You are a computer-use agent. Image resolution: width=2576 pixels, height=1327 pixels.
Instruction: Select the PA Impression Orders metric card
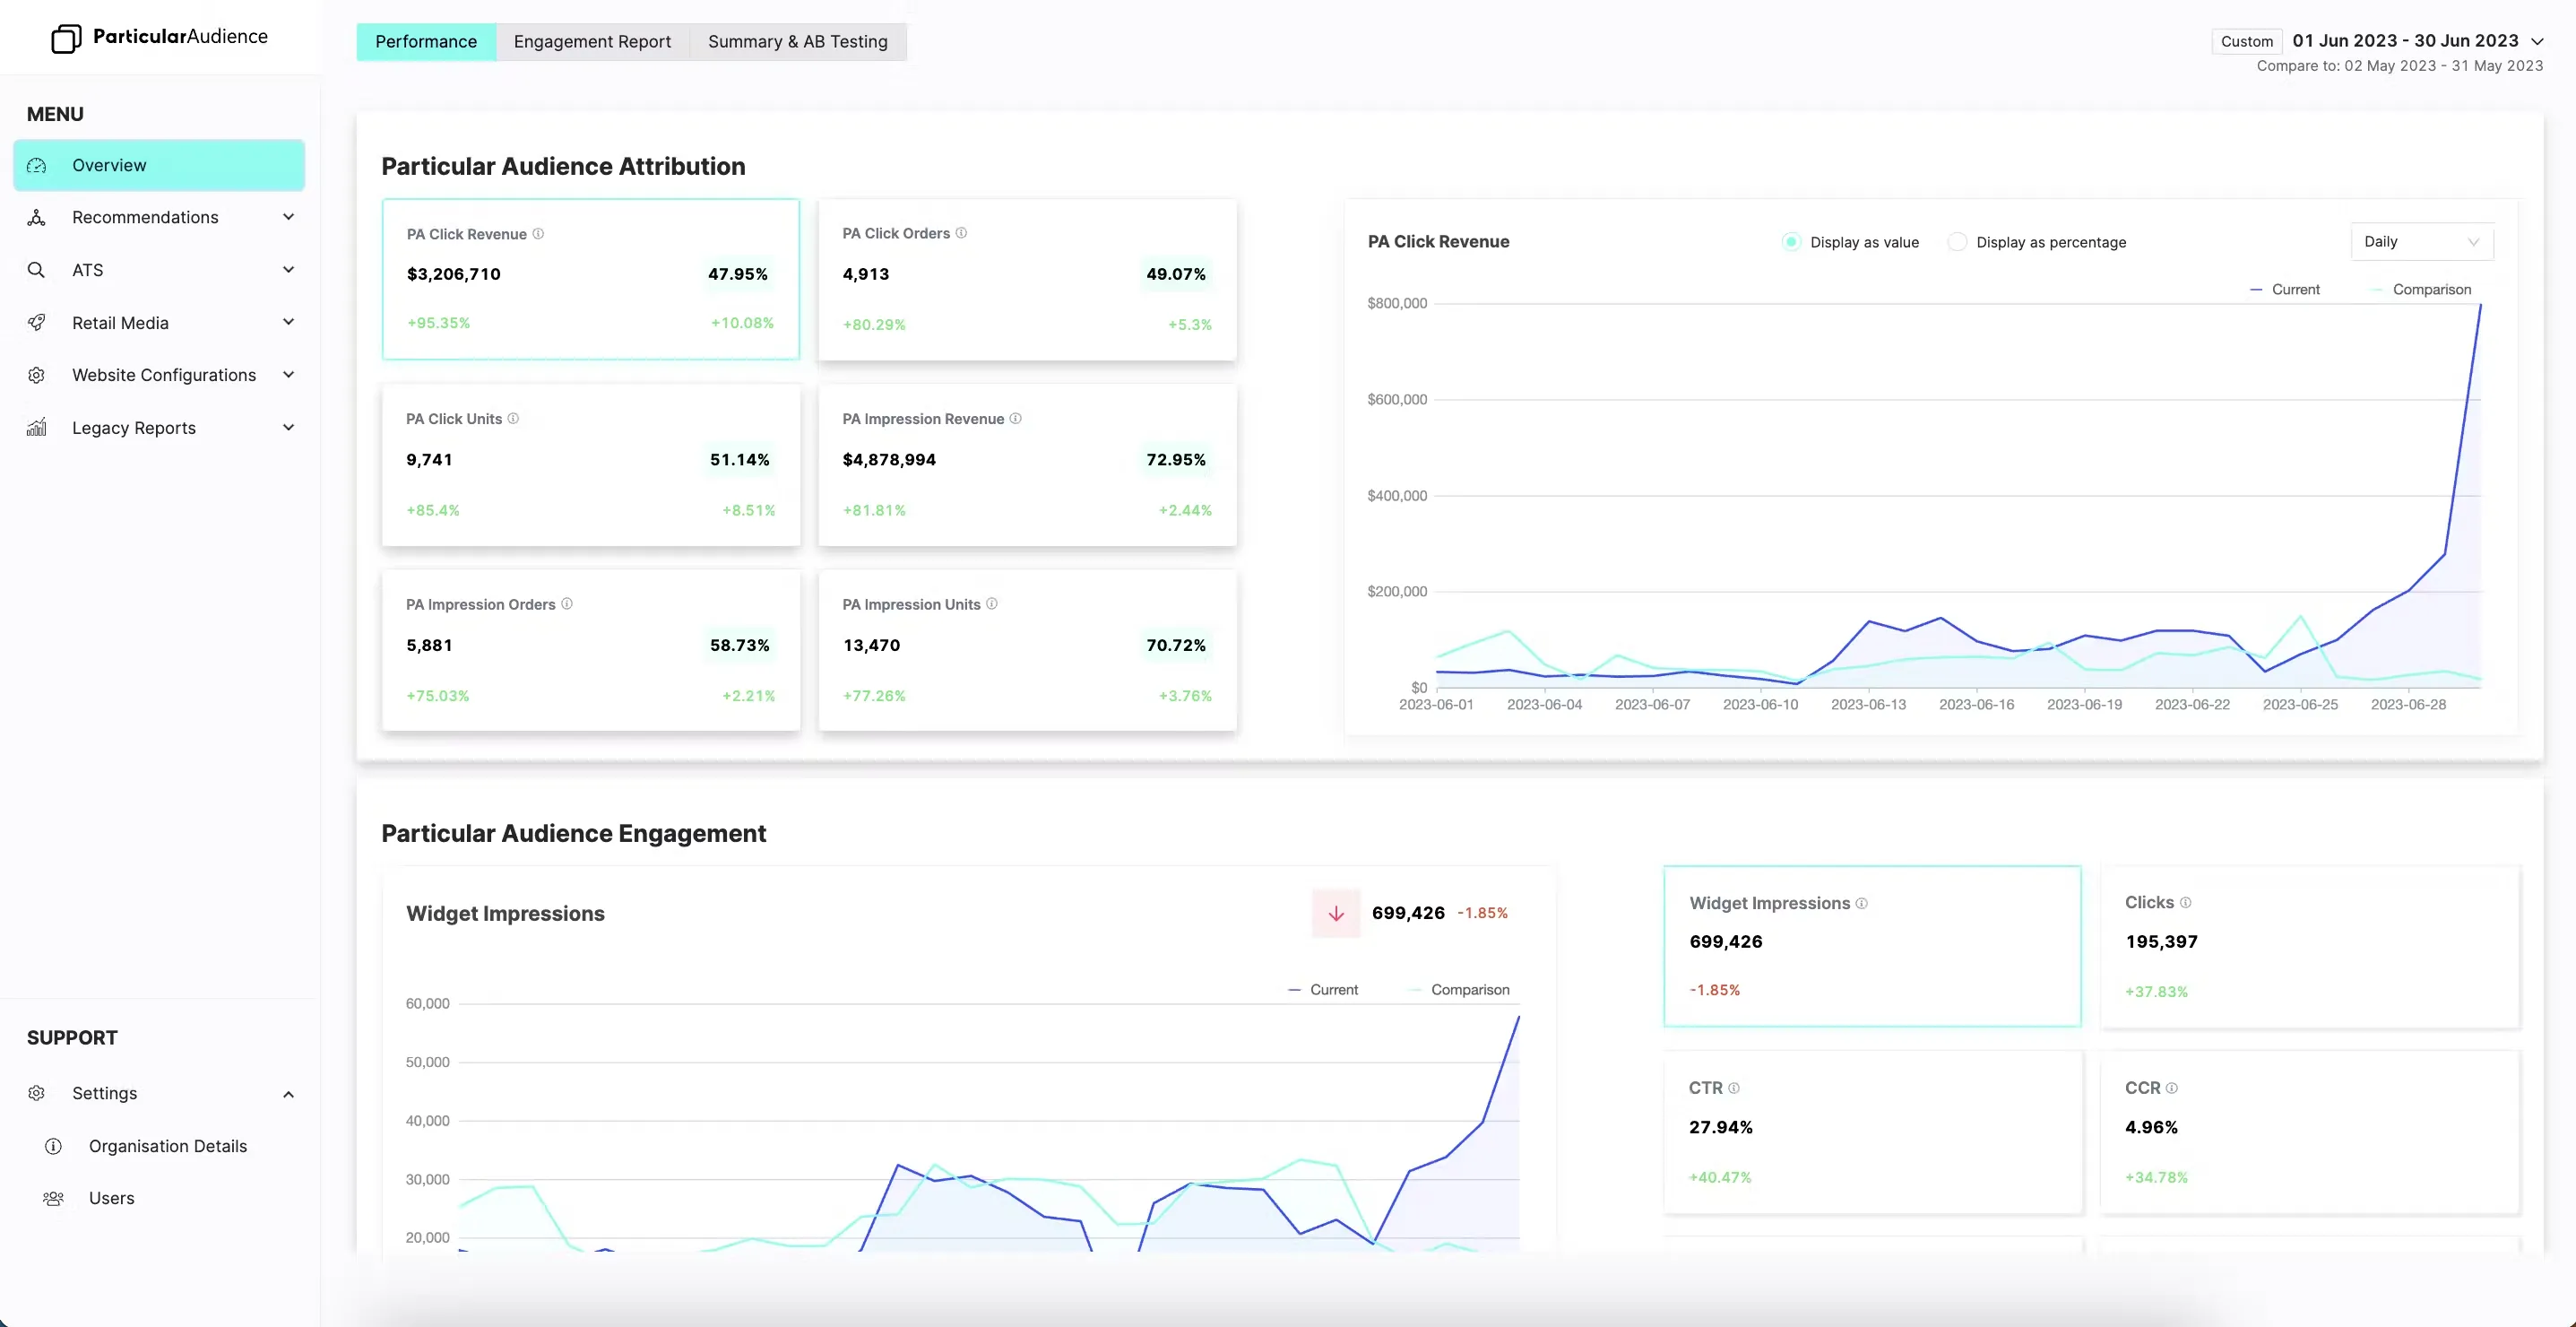591,650
